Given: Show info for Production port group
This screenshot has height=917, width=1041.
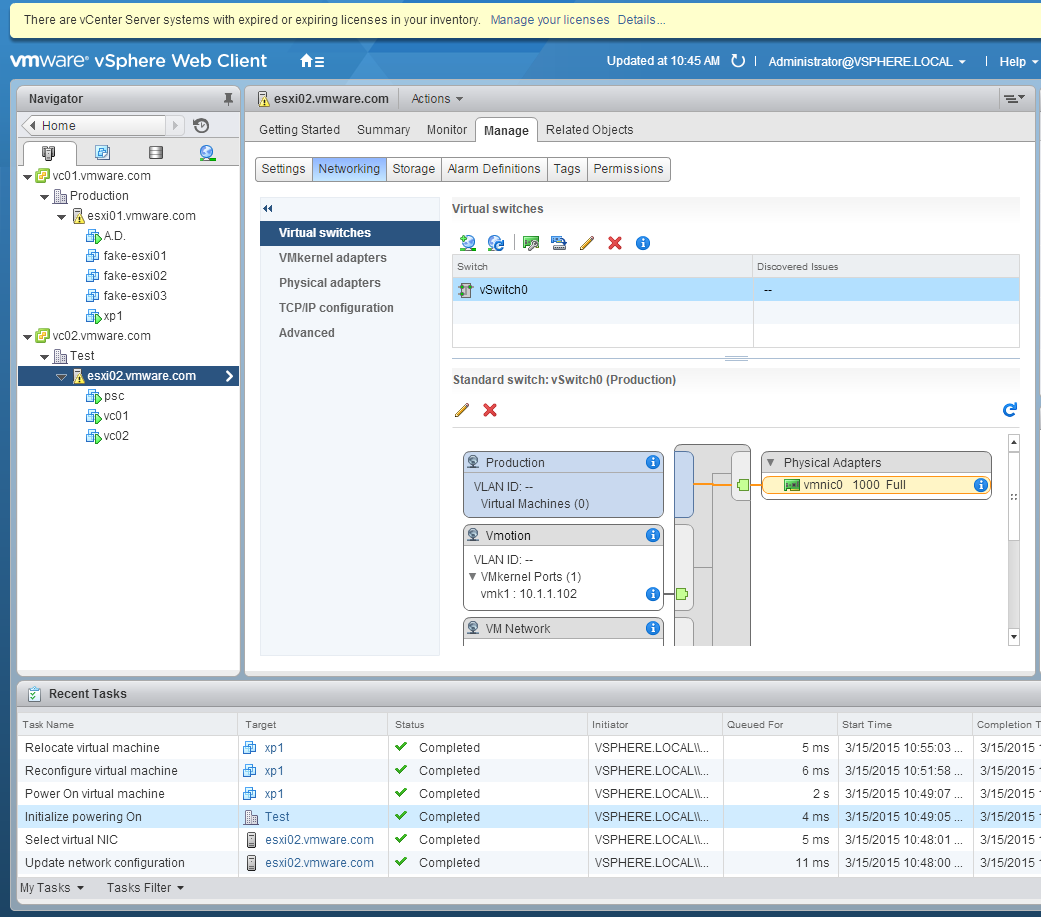Looking at the screenshot, I should tap(653, 462).
